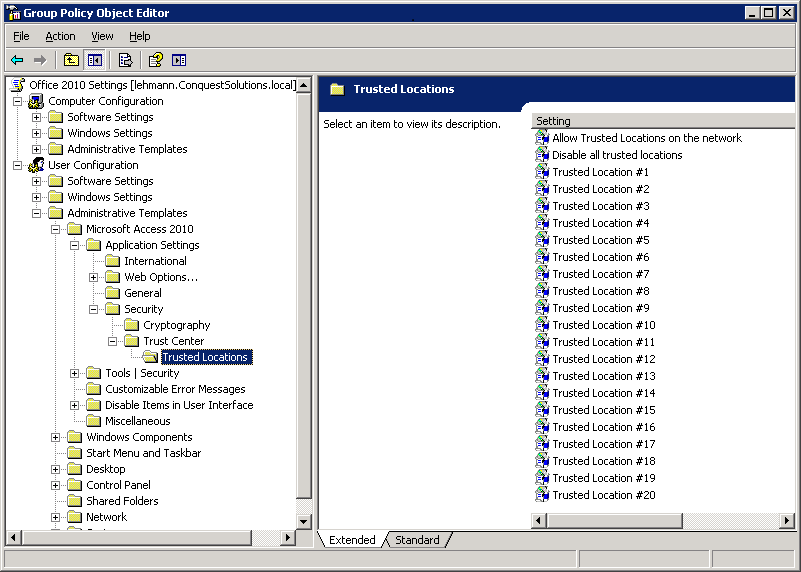Collapse the Microsoft Access 2010 node
This screenshot has height=572, width=801.
[55, 229]
